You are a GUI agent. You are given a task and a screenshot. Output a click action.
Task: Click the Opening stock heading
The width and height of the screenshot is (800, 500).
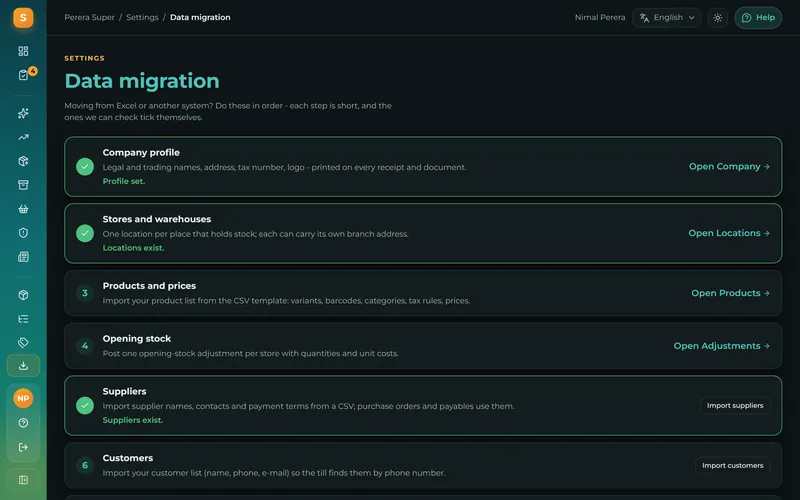click(137, 339)
